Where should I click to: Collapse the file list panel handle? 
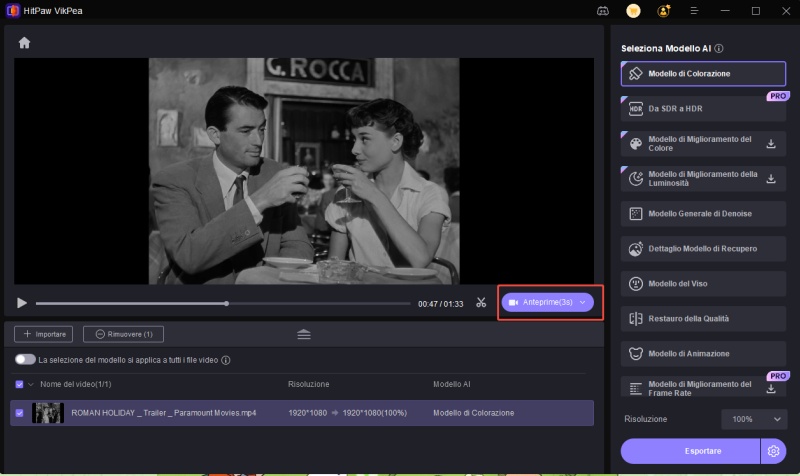304,334
